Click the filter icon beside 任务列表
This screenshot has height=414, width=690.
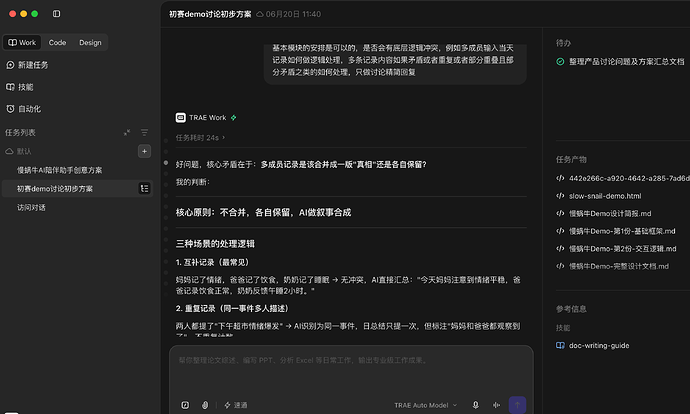[x=144, y=132]
